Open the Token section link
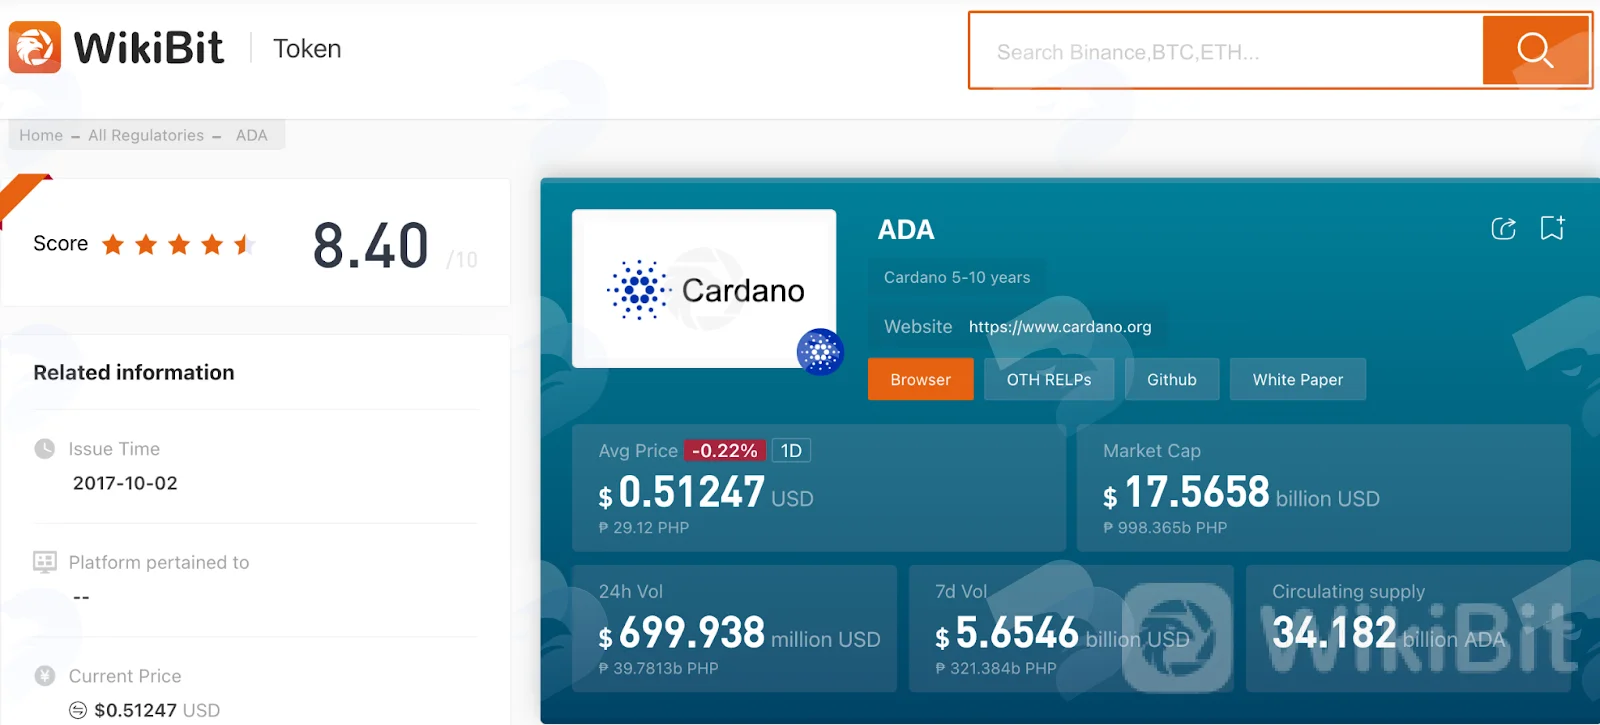This screenshot has width=1600, height=725. pyautogui.click(x=307, y=48)
